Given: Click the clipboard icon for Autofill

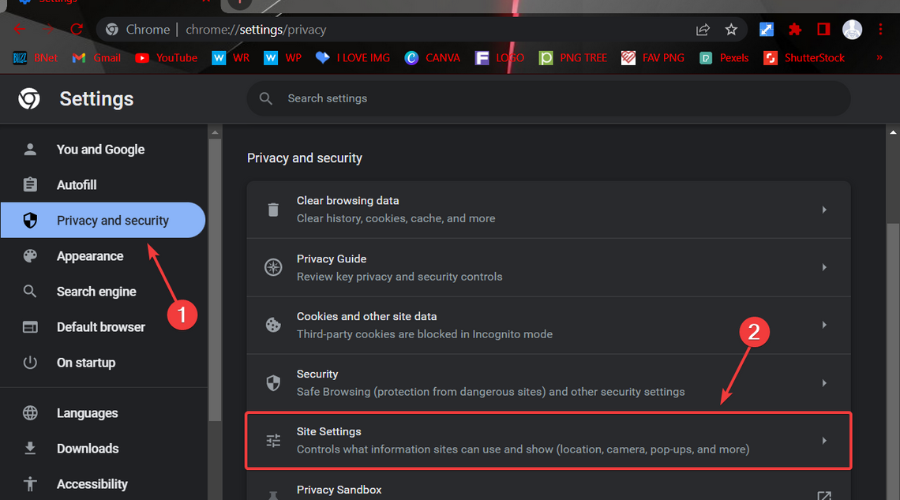Looking at the screenshot, I should point(30,185).
